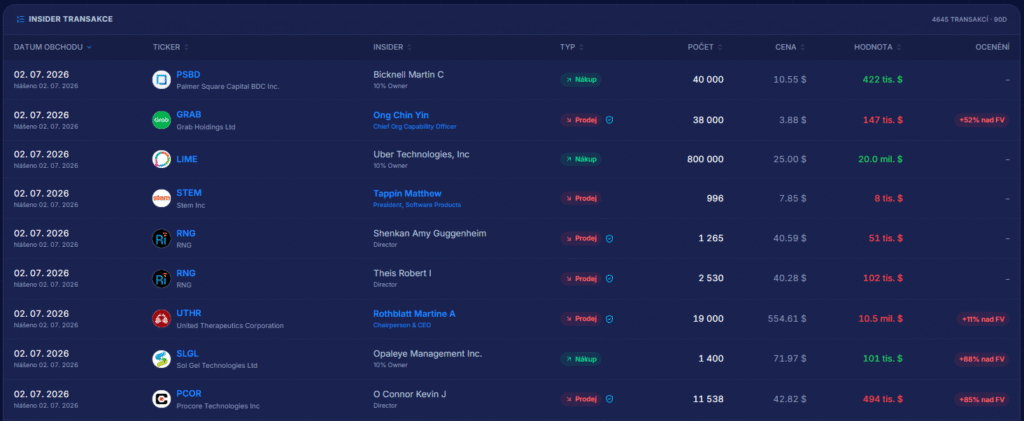Image resolution: width=1024 pixels, height=421 pixels.
Task: Sort by Insider column header
Action: click(392, 47)
